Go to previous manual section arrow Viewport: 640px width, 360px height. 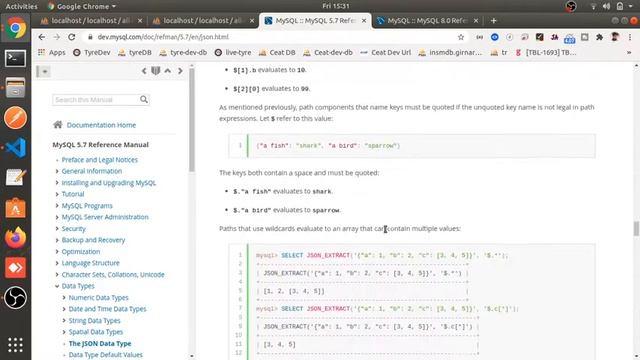point(144,71)
